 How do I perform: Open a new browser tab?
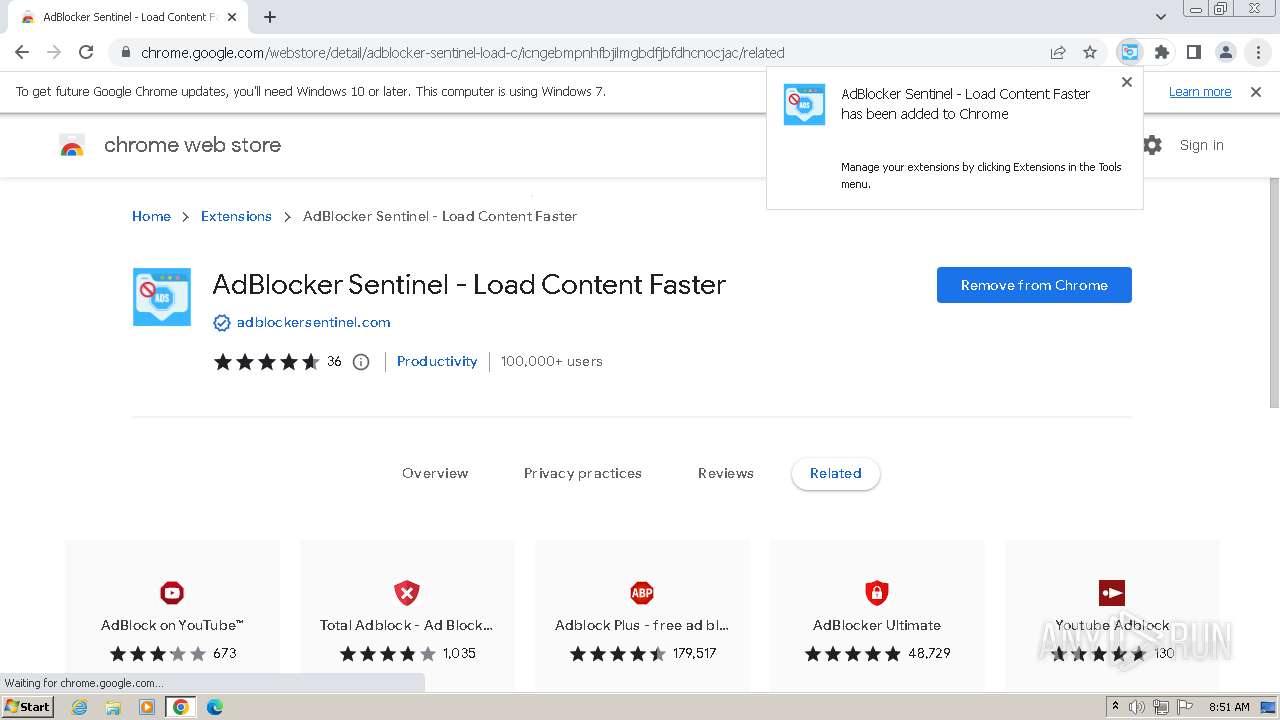pos(270,17)
